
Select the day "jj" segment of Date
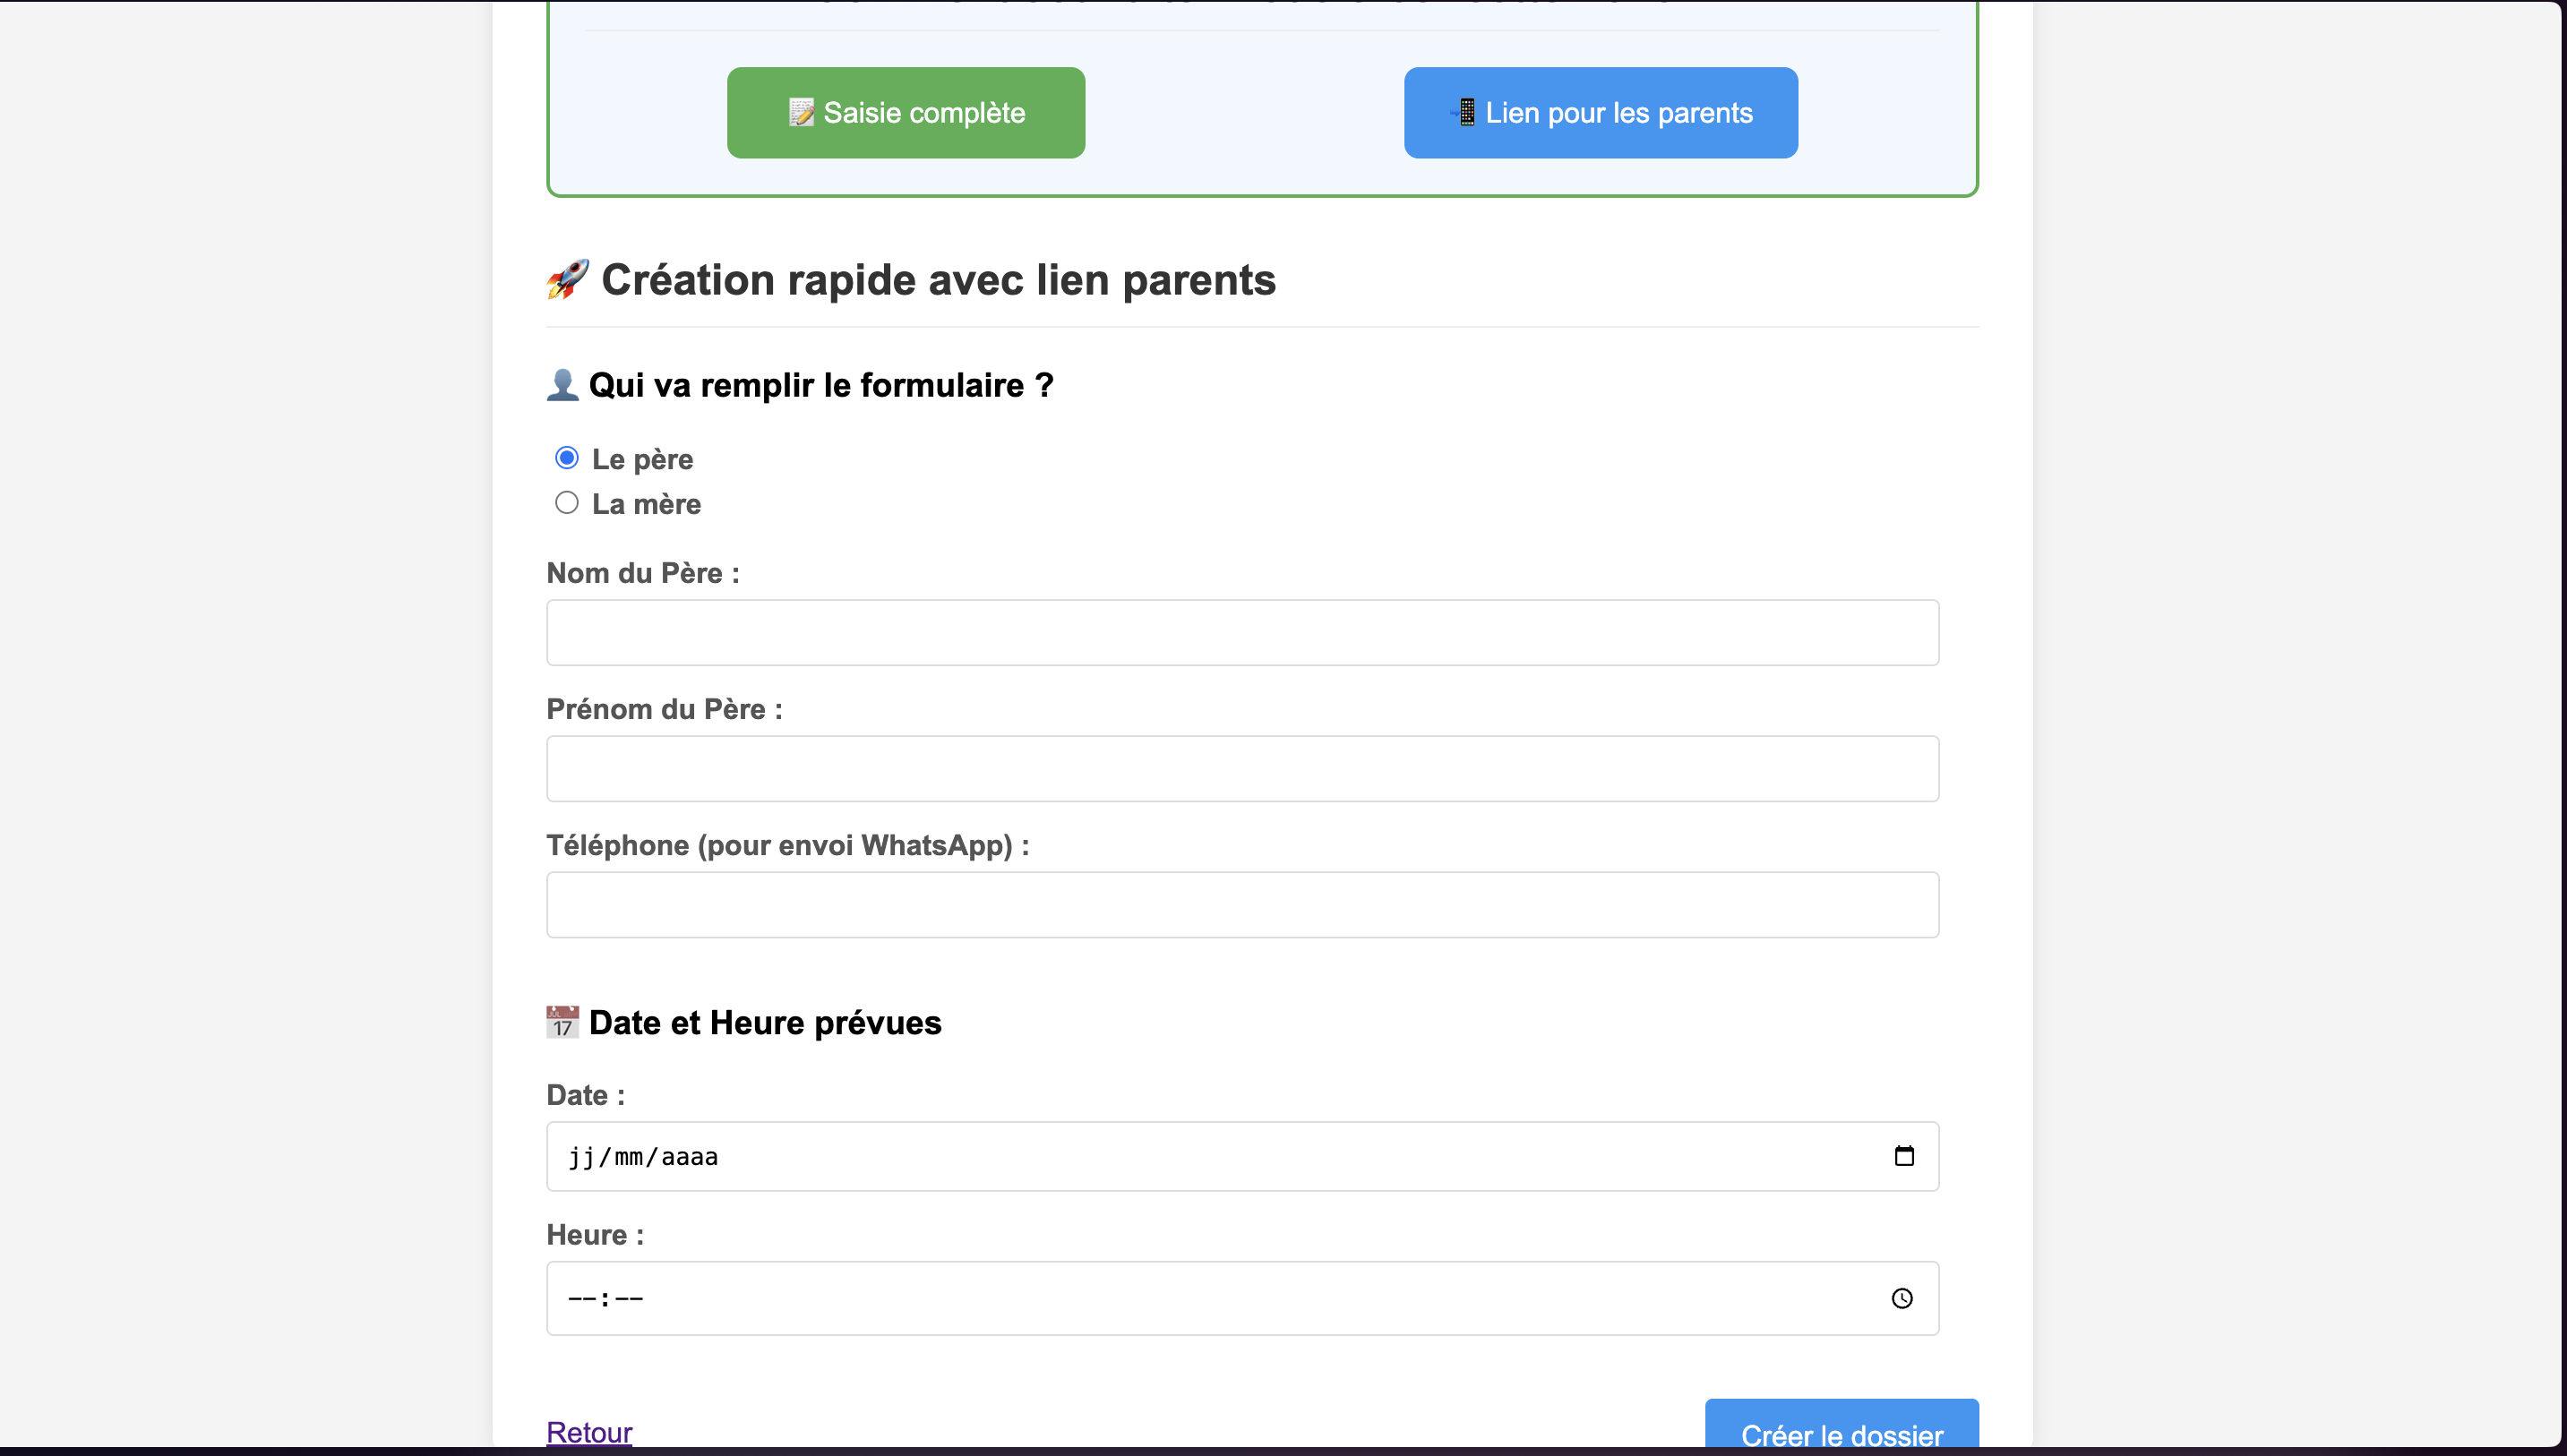pyautogui.click(x=581, y=1157)
